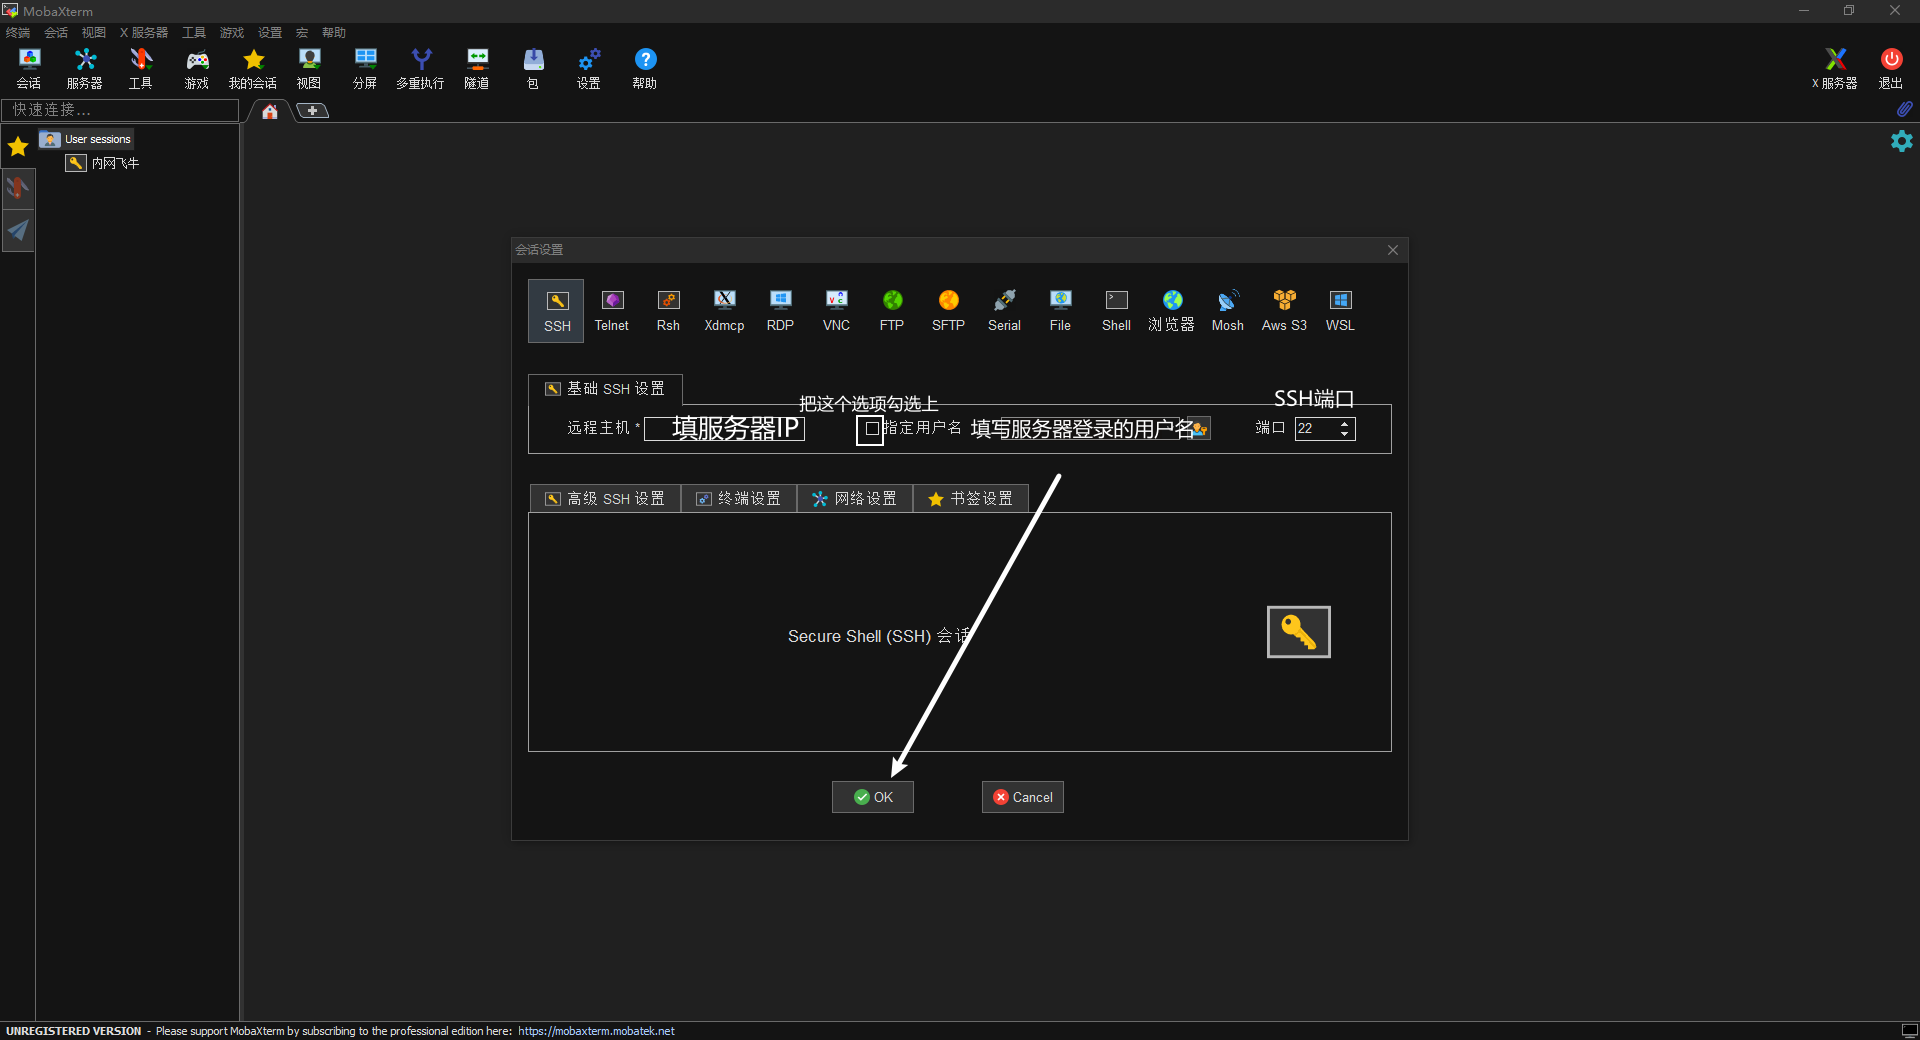This screenshot has height=1040, width=1920.
Task: Click the Cancel button in the dialog
Action: tap(1023, 797)
